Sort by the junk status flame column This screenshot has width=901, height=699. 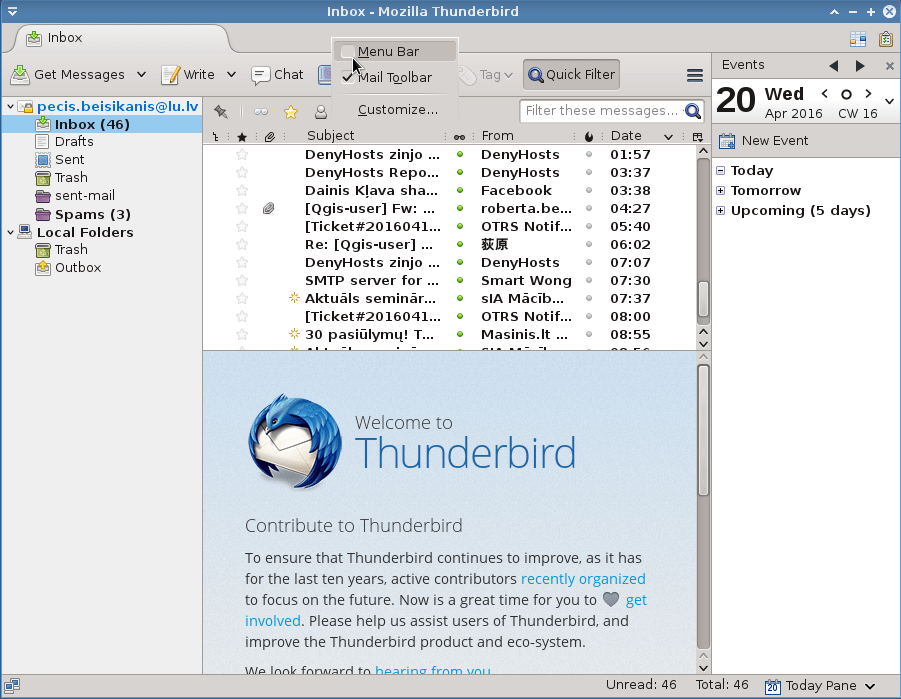pyautogui.click(x=589, y=136)
